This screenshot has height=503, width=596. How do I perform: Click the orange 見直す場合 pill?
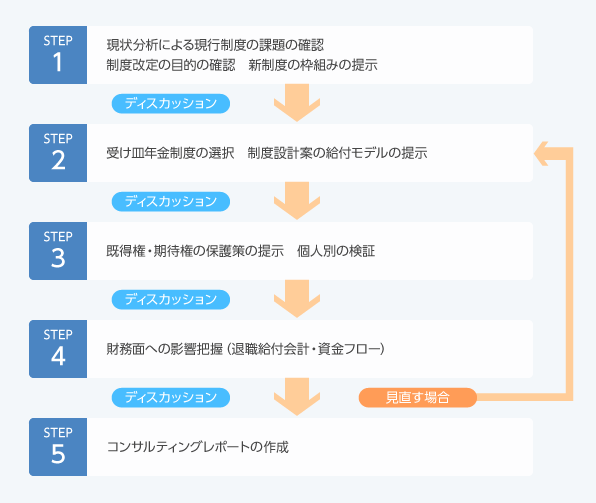point(418,398)
